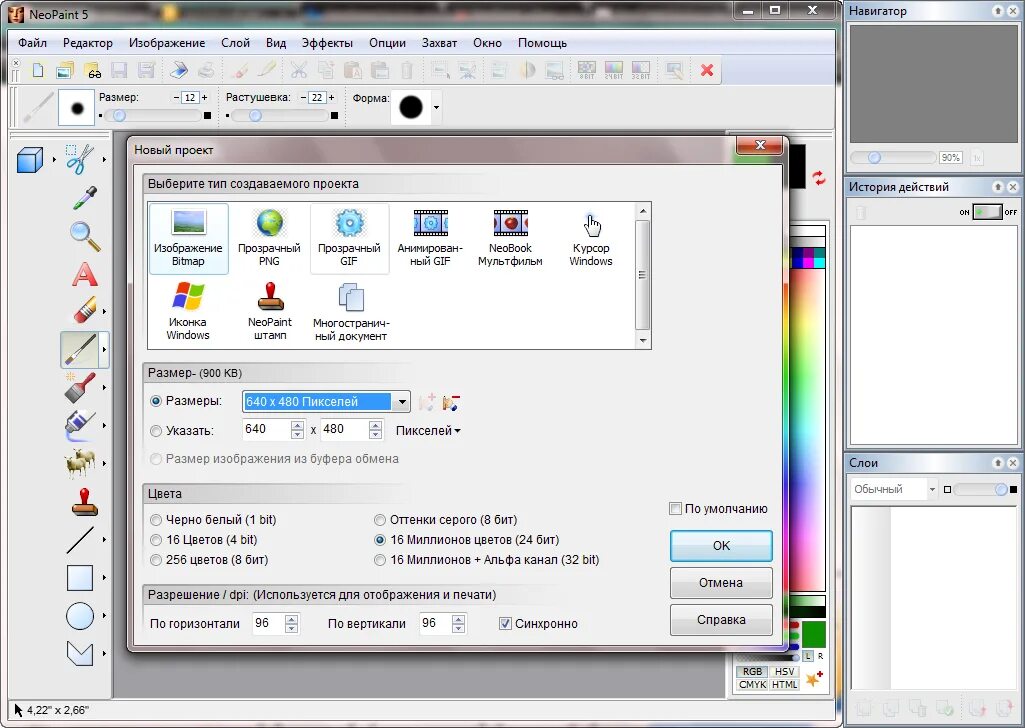1025x728 pixels.
Task: Choose Прозрачный PNG project type
Action: (x=269, y=239)
